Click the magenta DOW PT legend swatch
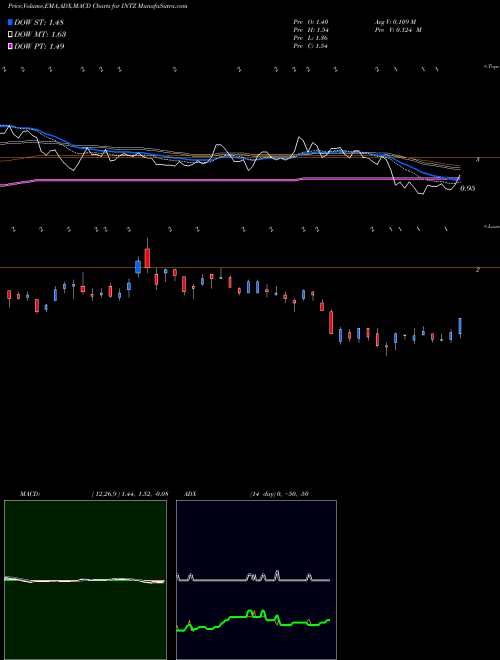Viewport: 500px width, 660px height. tap(10, 46)
